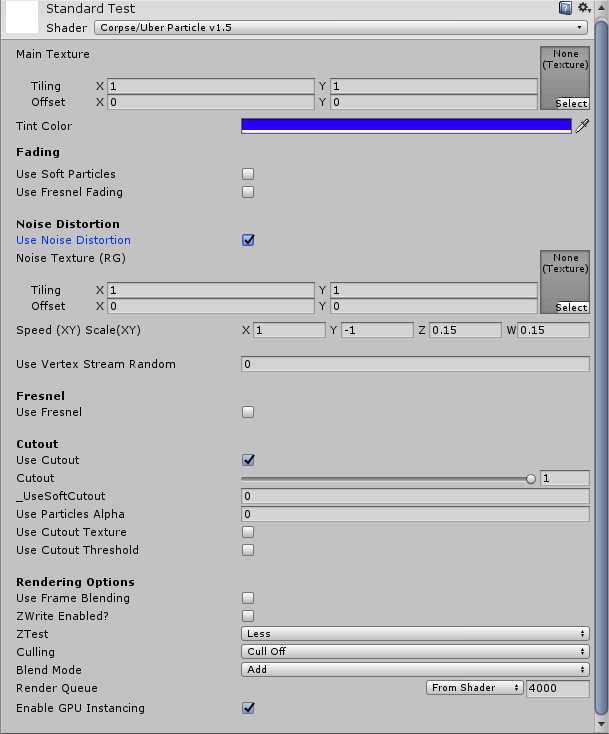Viewport: 609px width, 734px height.
Task: Click the Rendering Options heading
Action: coord(75,582)
